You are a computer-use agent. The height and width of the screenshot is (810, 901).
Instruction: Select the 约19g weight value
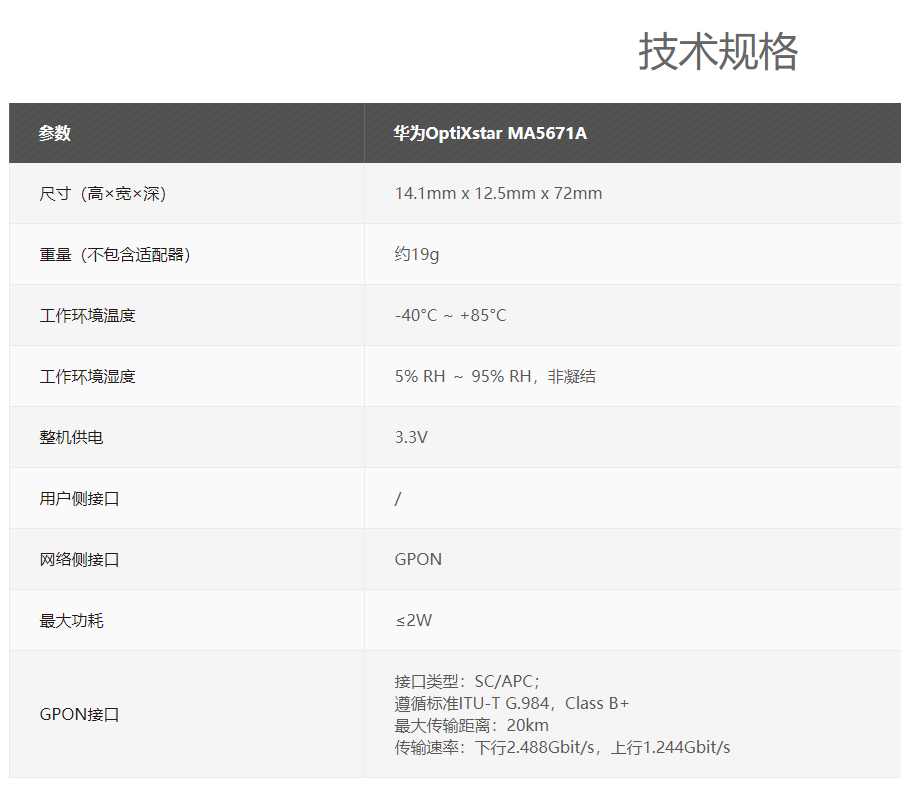point(417,254)
